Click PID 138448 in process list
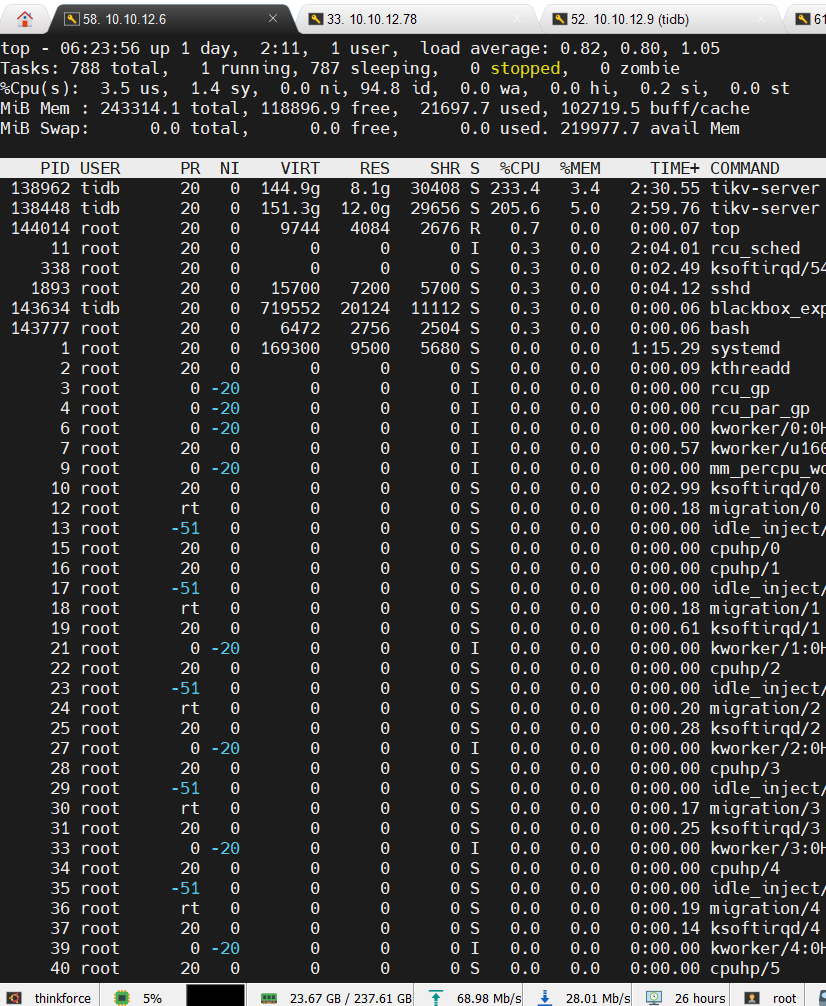This screenshot has width=826, height=1006. 40,209
